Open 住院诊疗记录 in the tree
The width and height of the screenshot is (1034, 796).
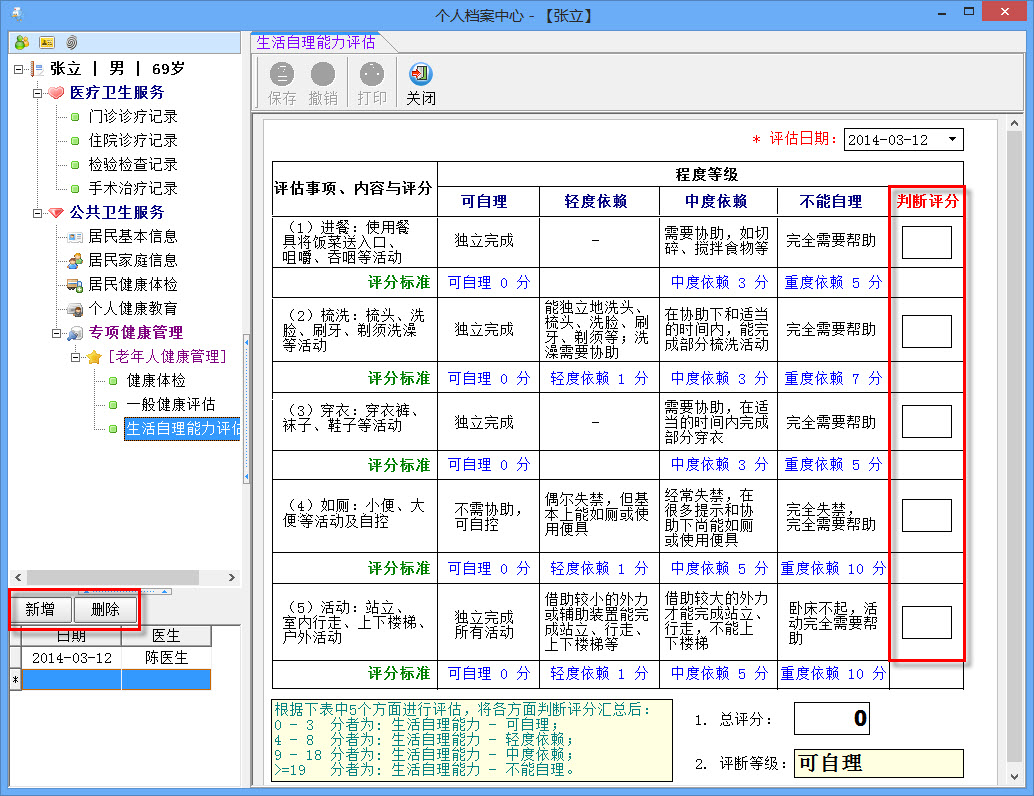click(133, 140)
